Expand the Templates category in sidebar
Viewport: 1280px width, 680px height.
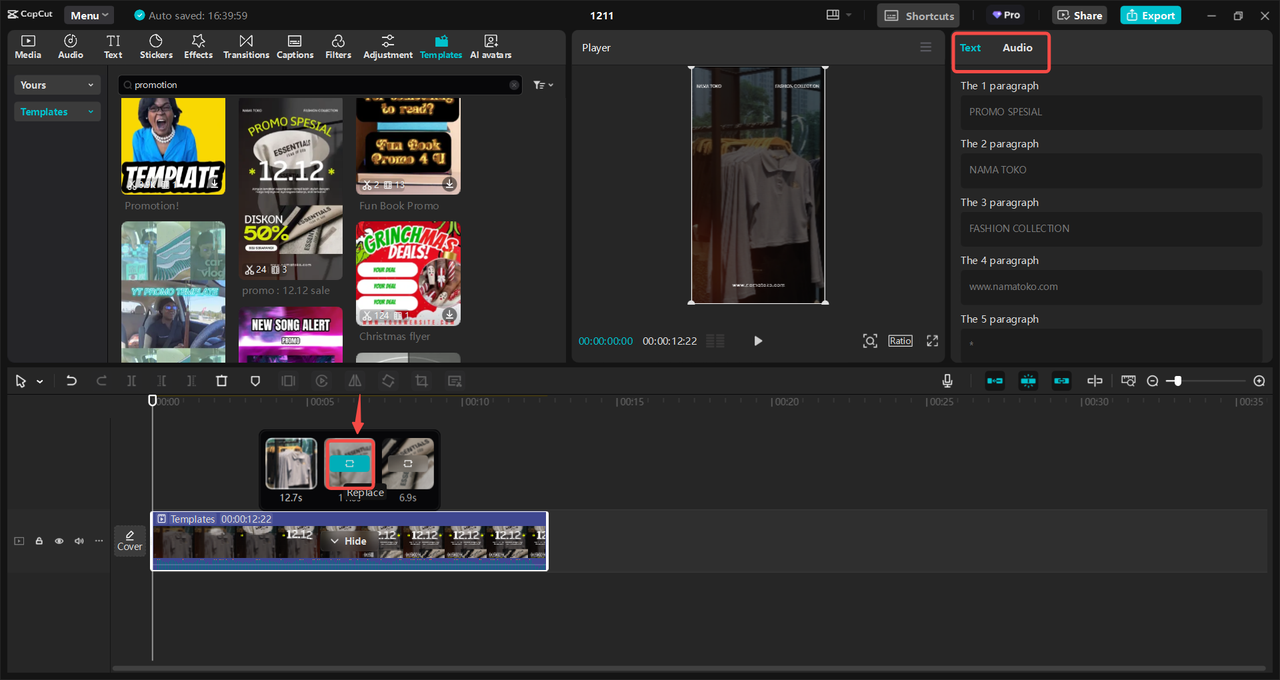[58, 112]
